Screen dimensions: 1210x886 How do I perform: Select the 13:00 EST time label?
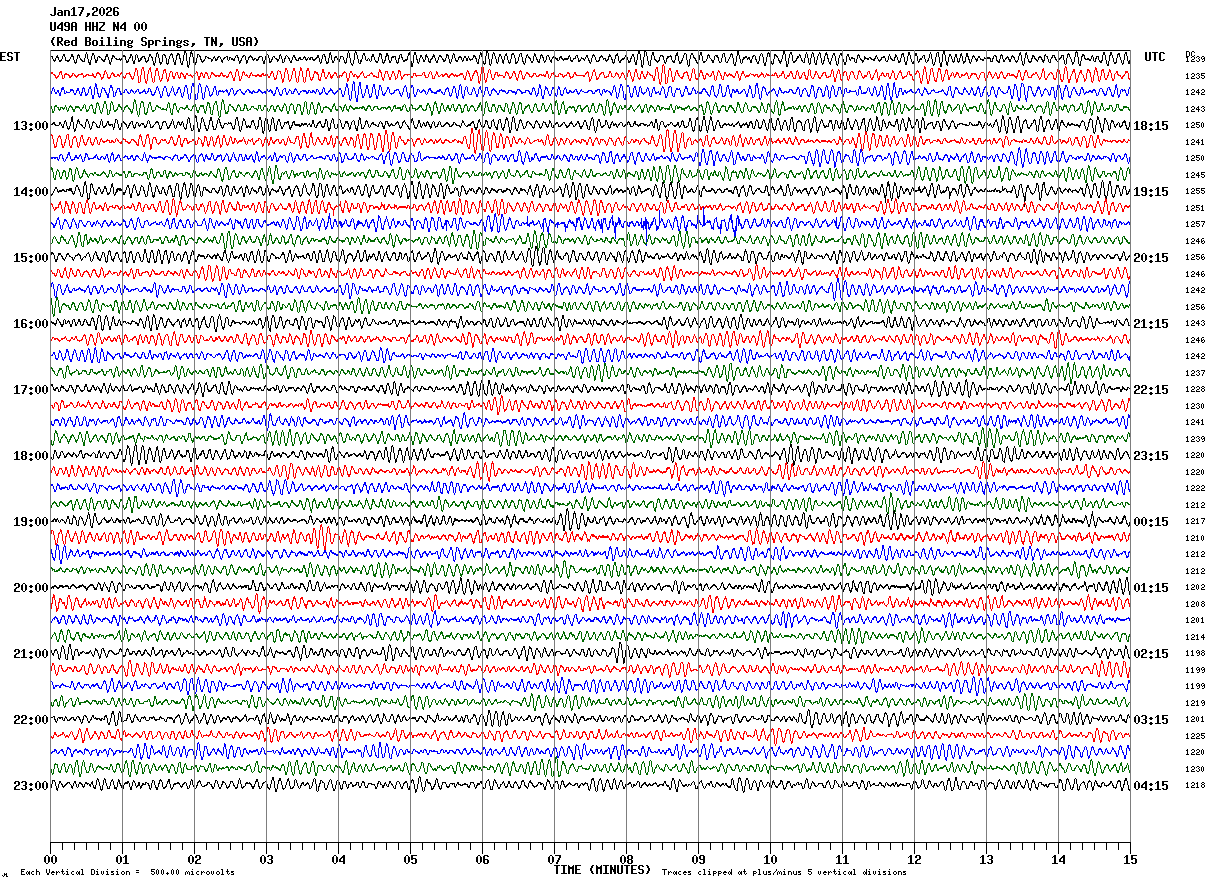coord(30,126)
